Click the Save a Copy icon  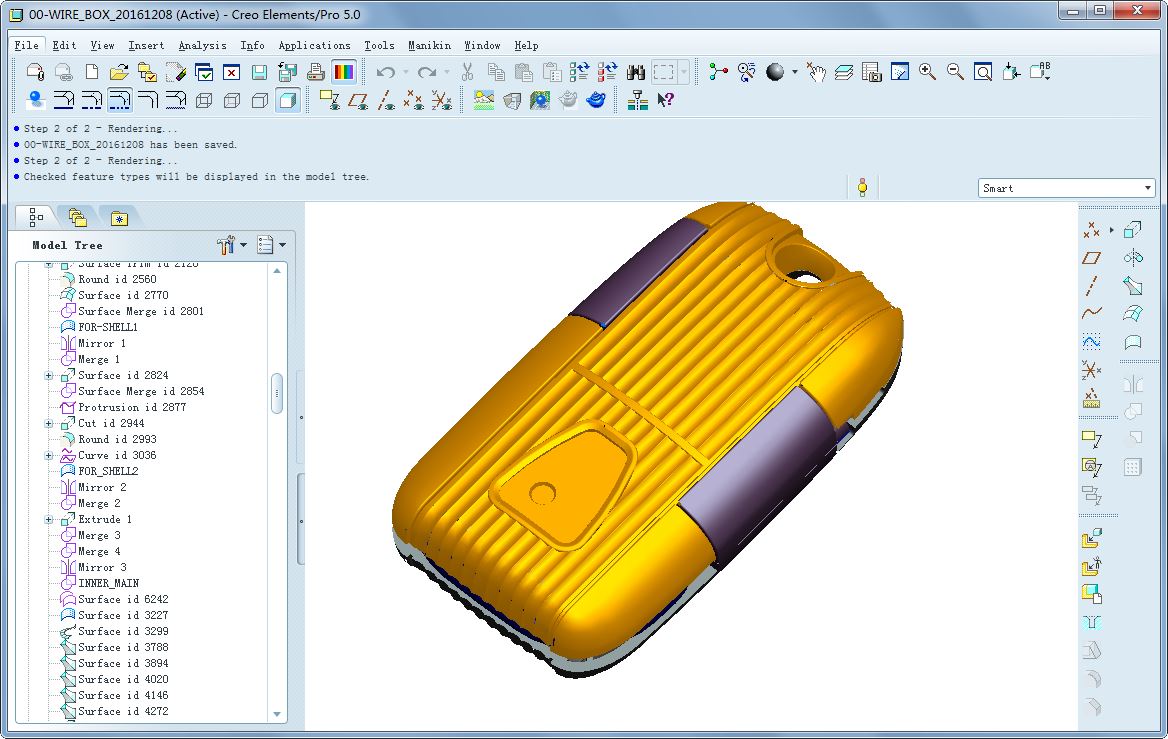coord(287,72)
